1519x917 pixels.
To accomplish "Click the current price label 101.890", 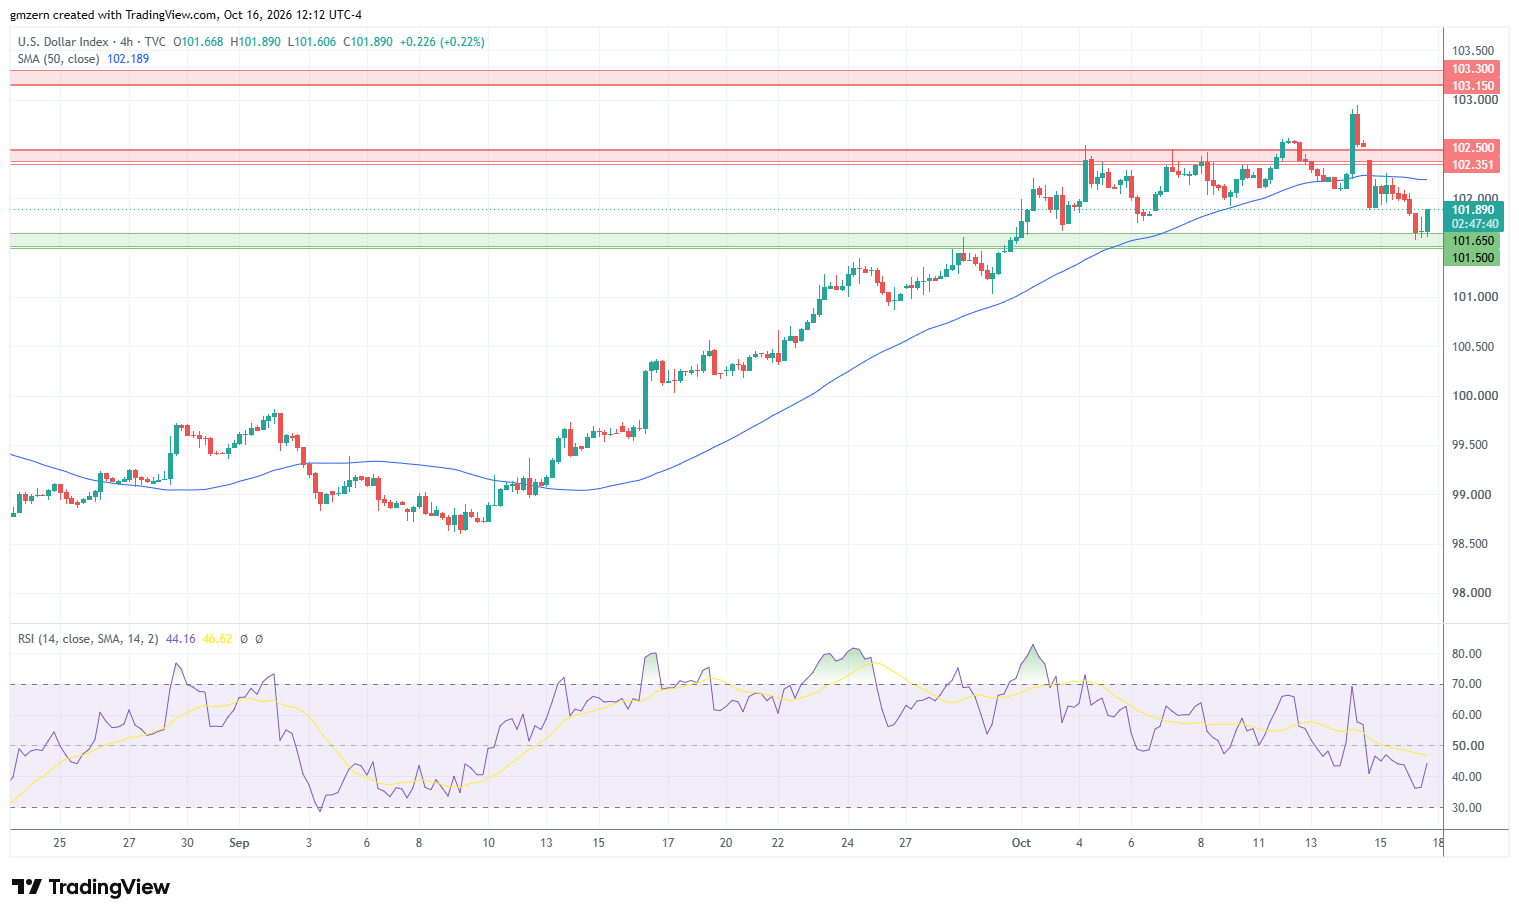I will pos(1473,210).
